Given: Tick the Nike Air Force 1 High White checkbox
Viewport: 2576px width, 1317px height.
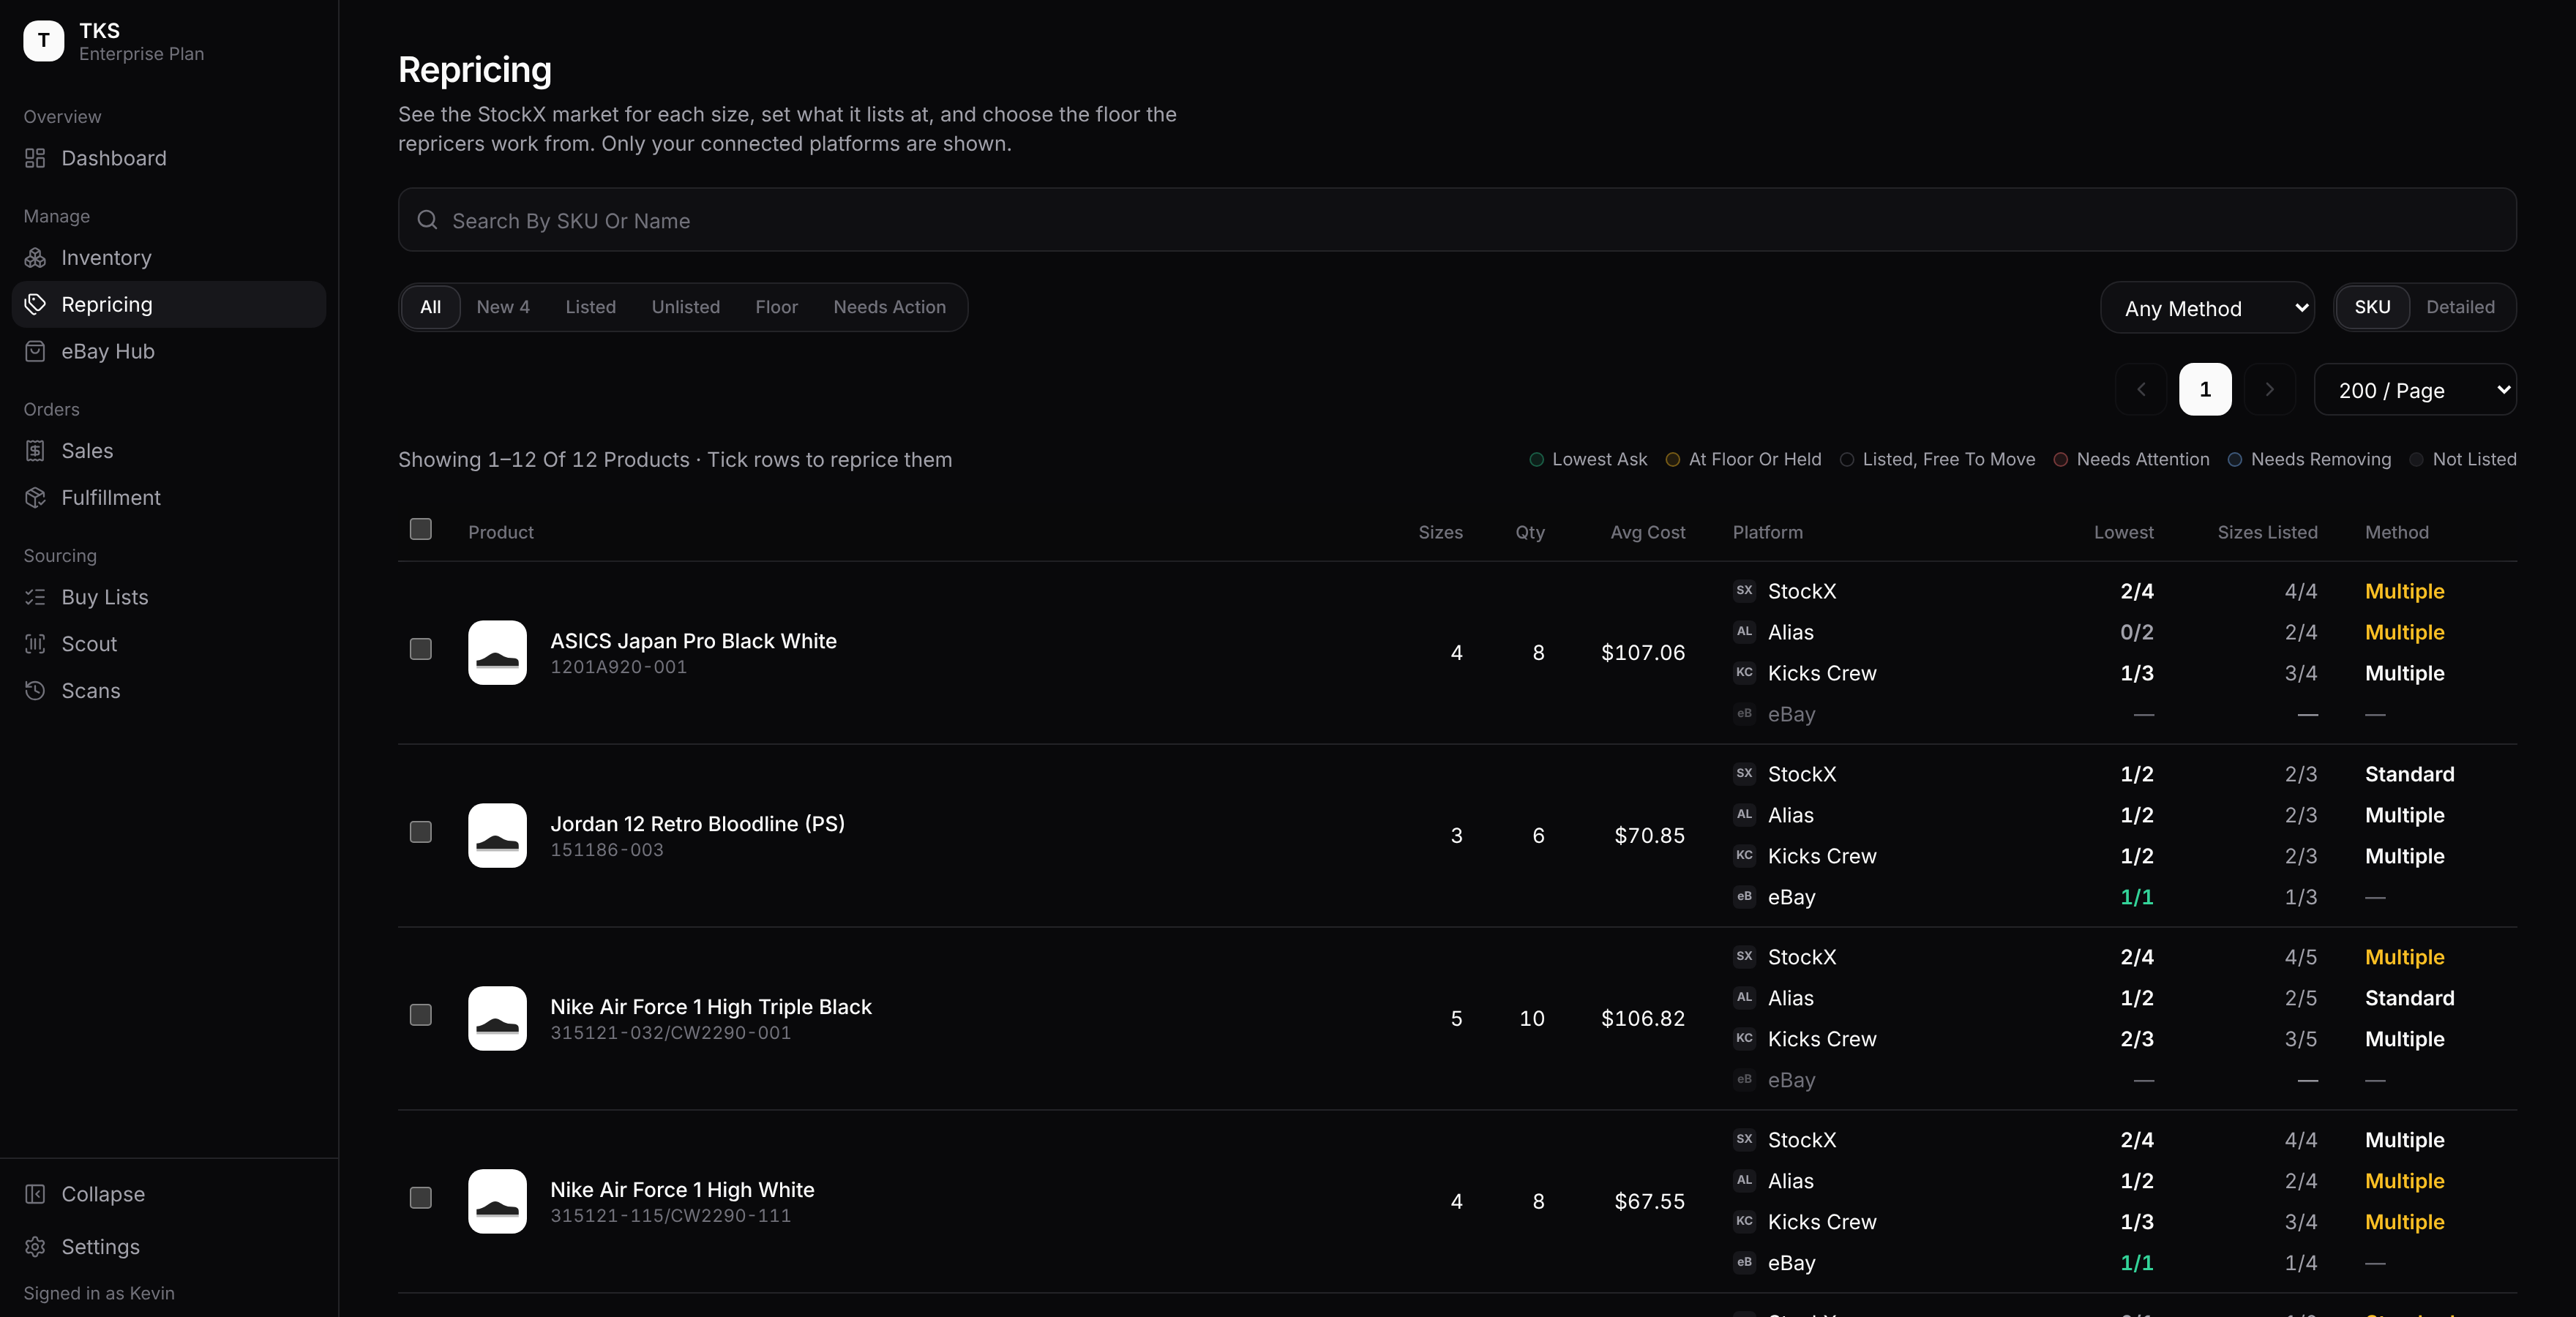Looking at the screenshot, I should coord(421,1198).
